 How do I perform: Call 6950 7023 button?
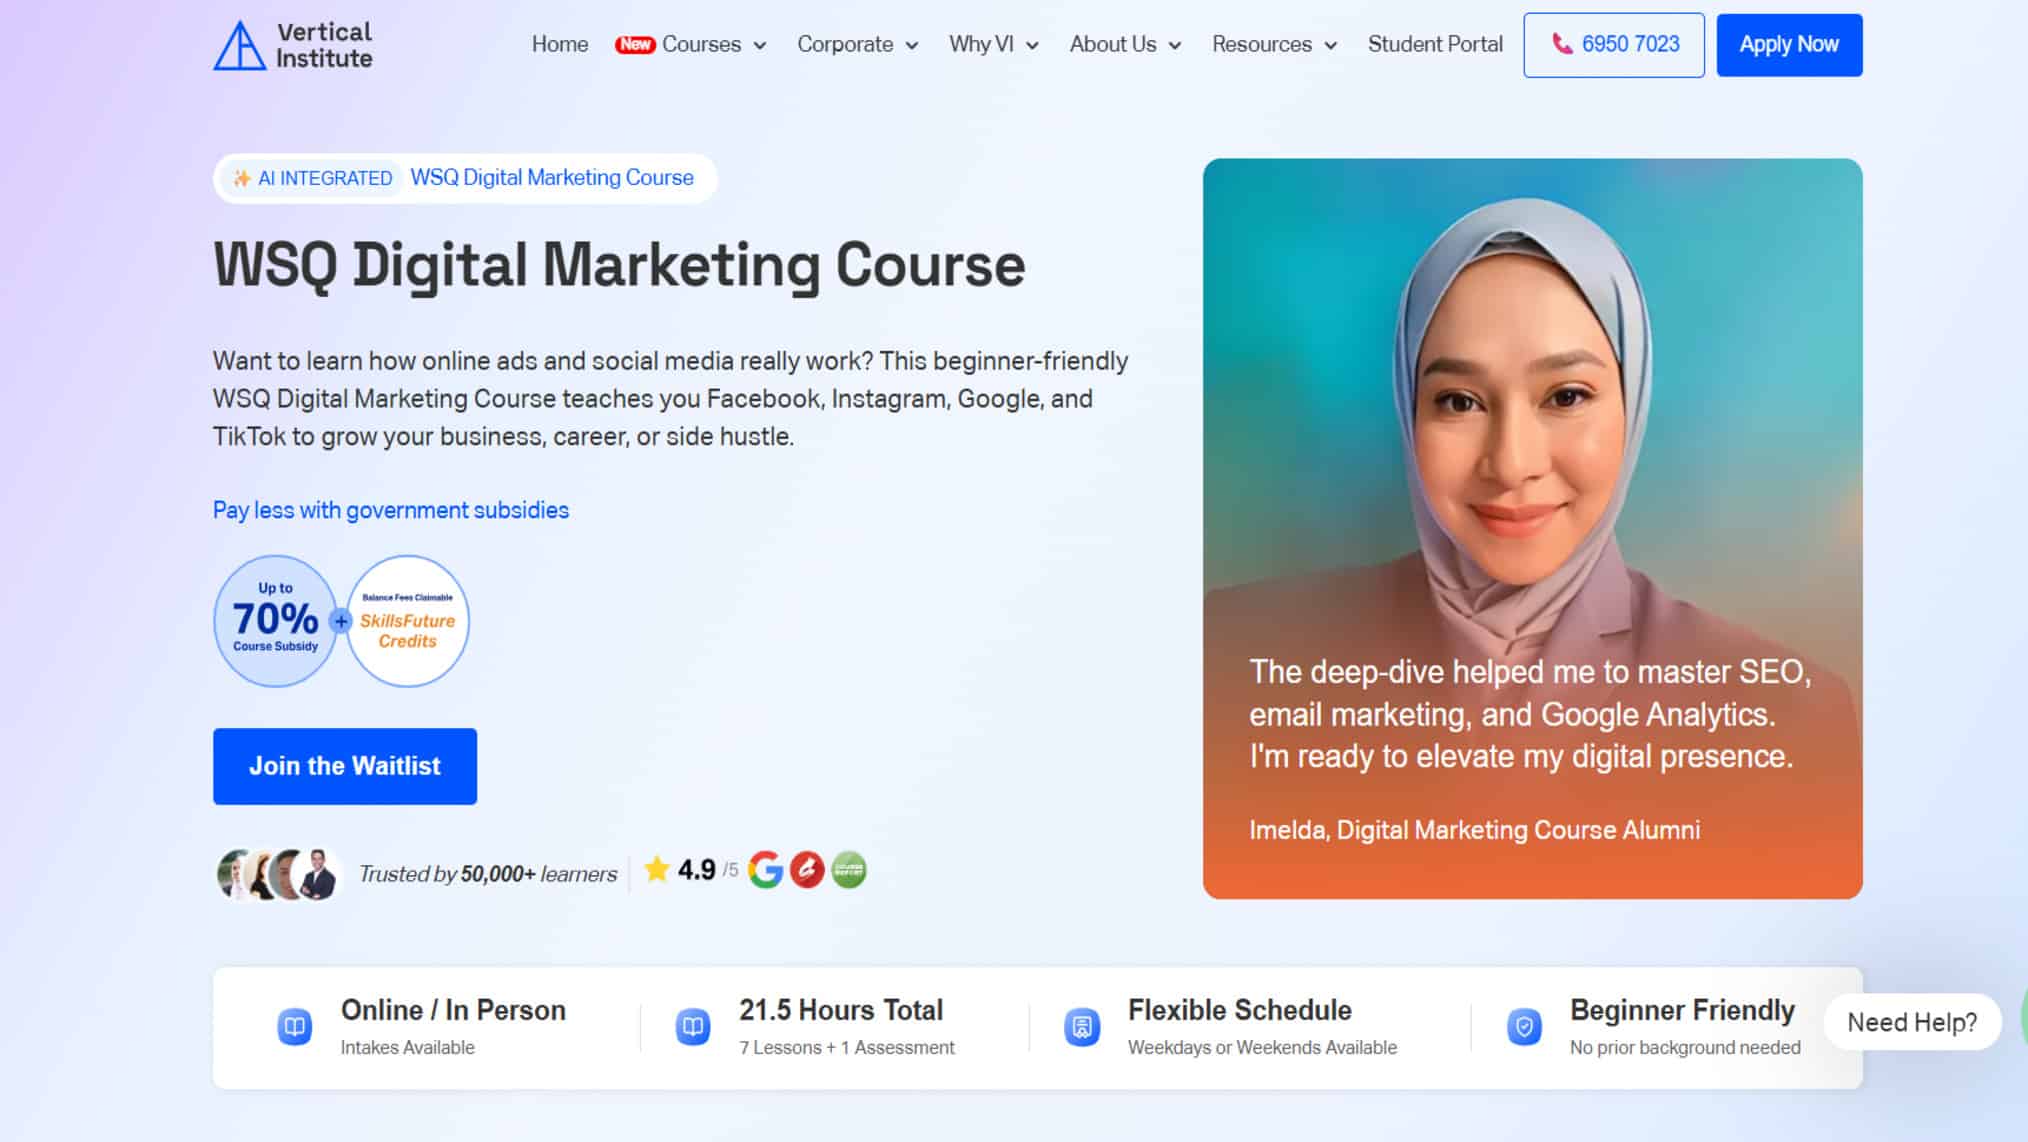[x=1614, y=45]
